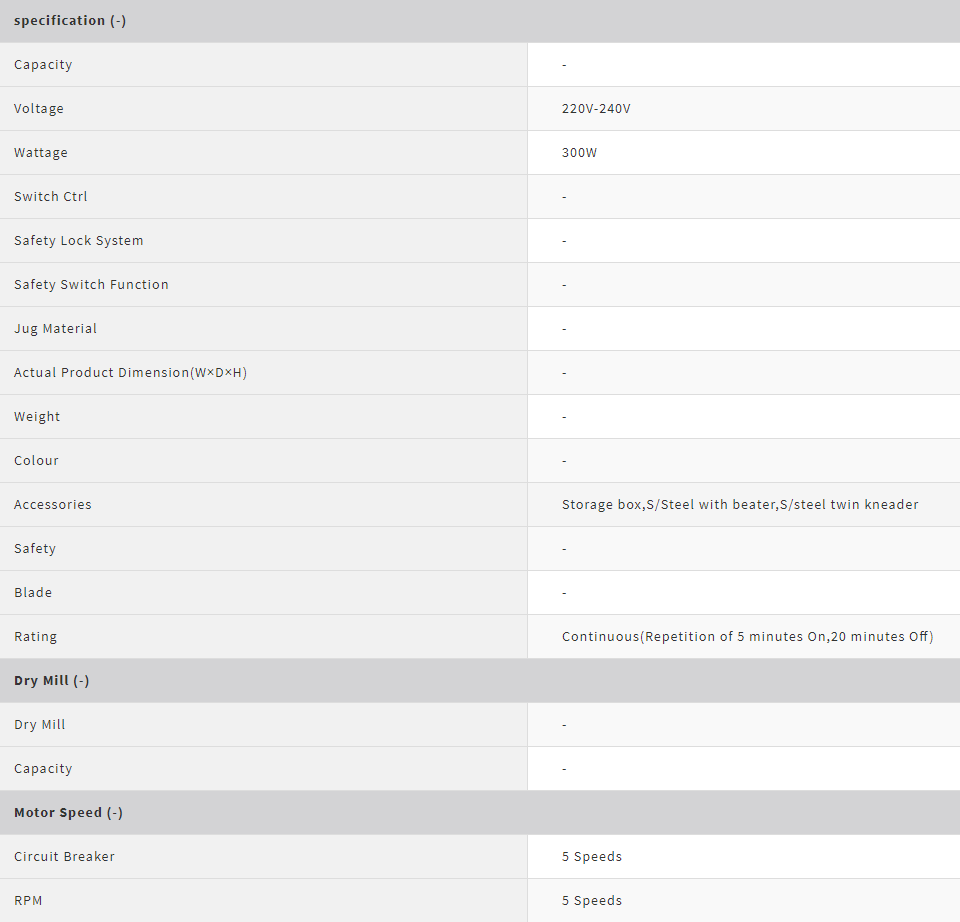Viewport: 960px width, 922px height.
Task: Click the Colour row label
Action: click(36, 461)
